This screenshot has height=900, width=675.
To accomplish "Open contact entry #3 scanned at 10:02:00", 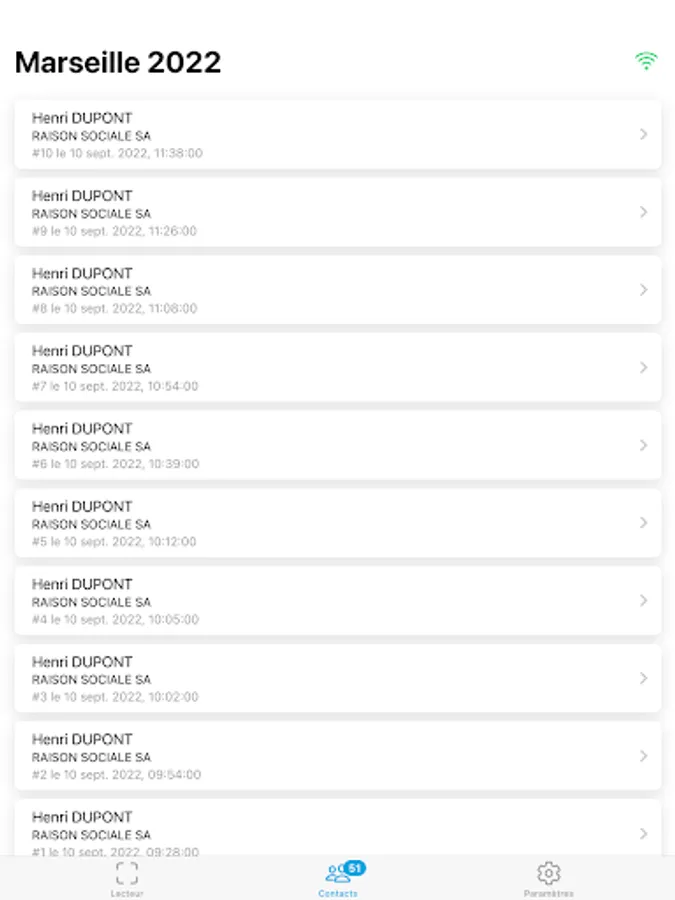I will point(338,678).
